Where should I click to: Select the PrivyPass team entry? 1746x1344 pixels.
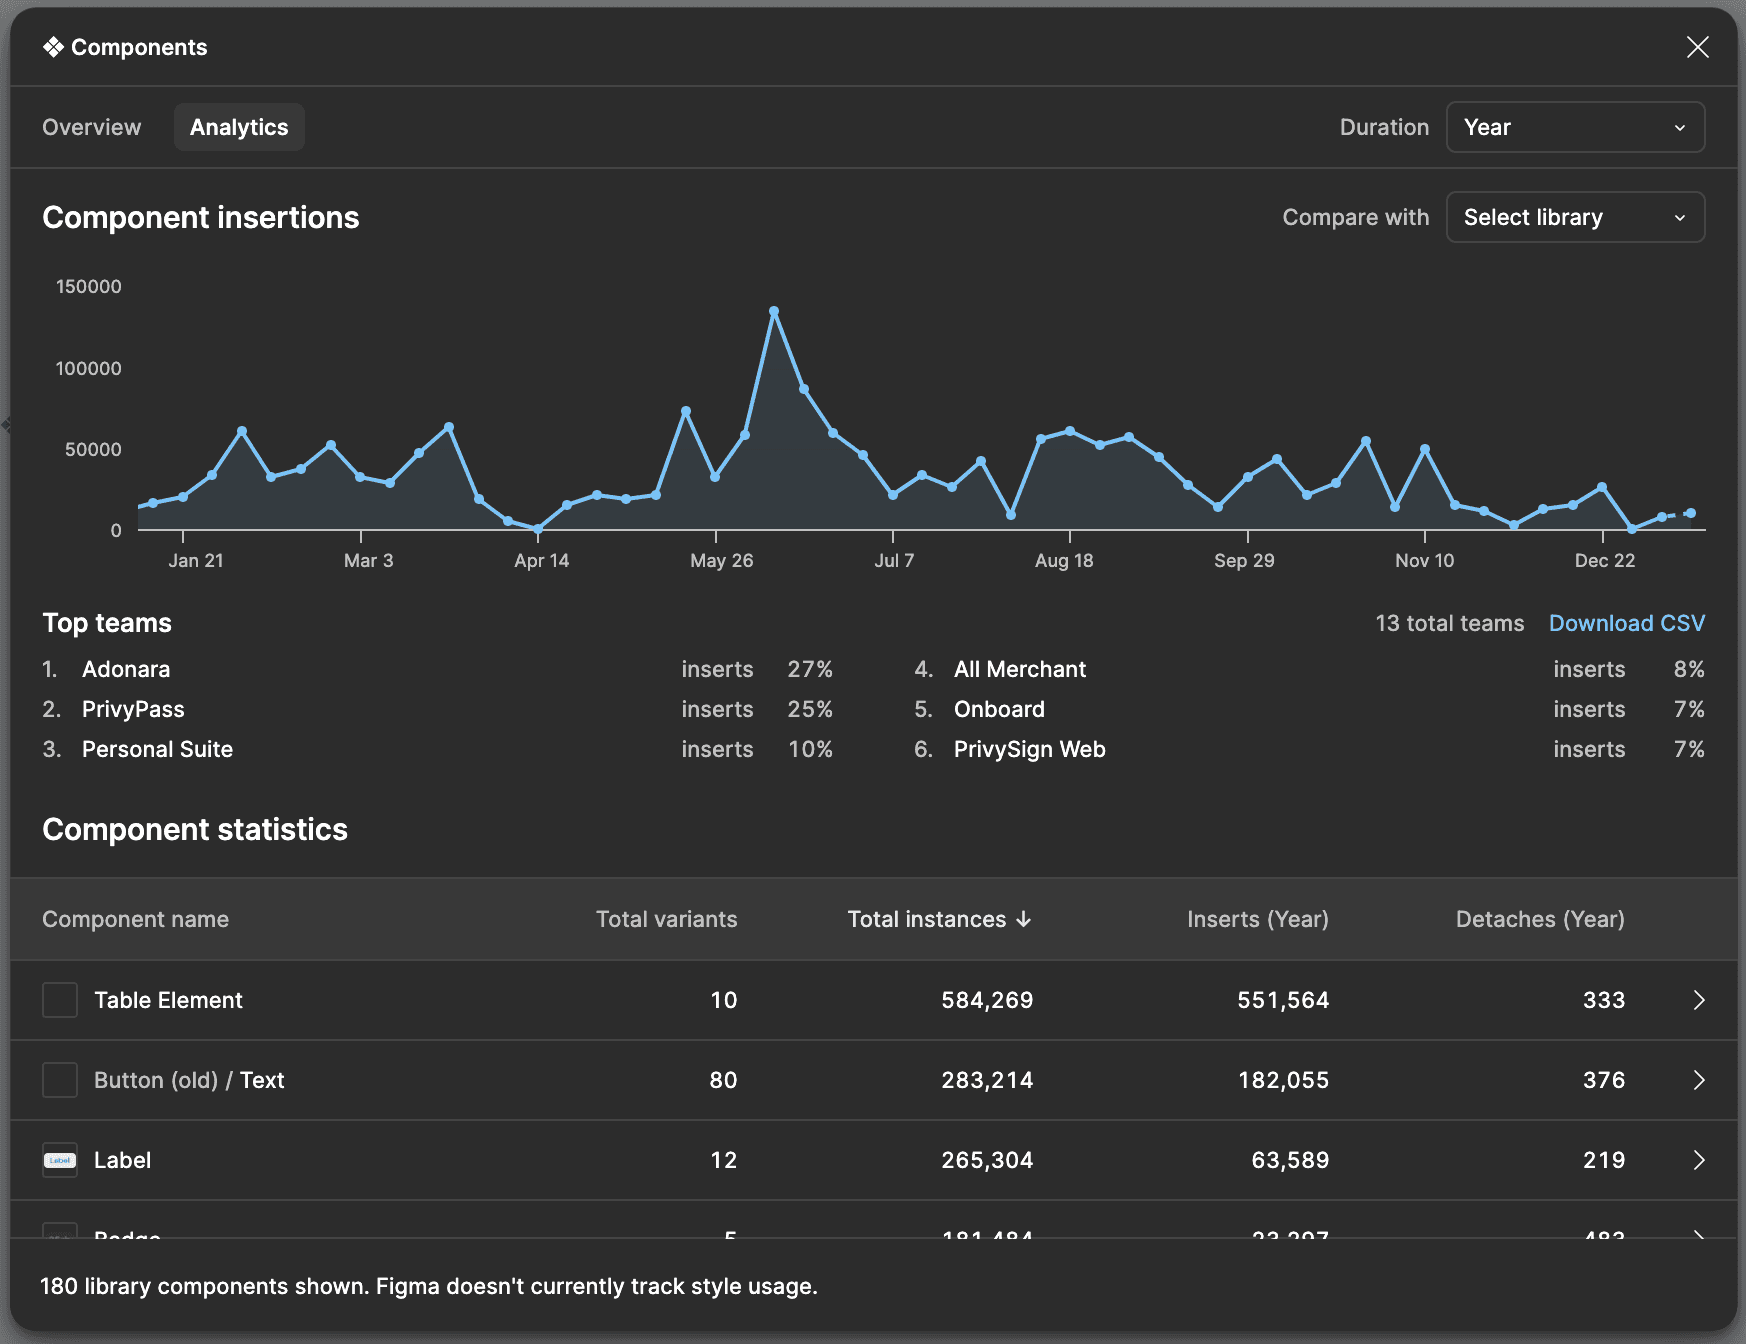point(133,709)
